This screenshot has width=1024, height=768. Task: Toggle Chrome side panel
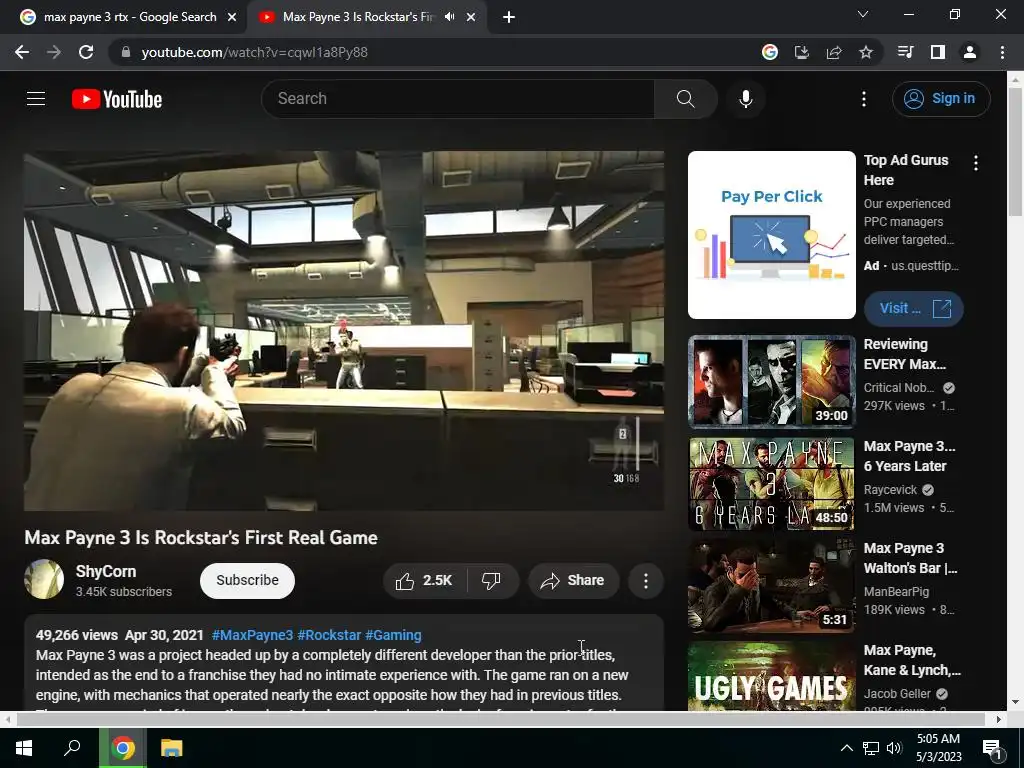pos(938,52)
